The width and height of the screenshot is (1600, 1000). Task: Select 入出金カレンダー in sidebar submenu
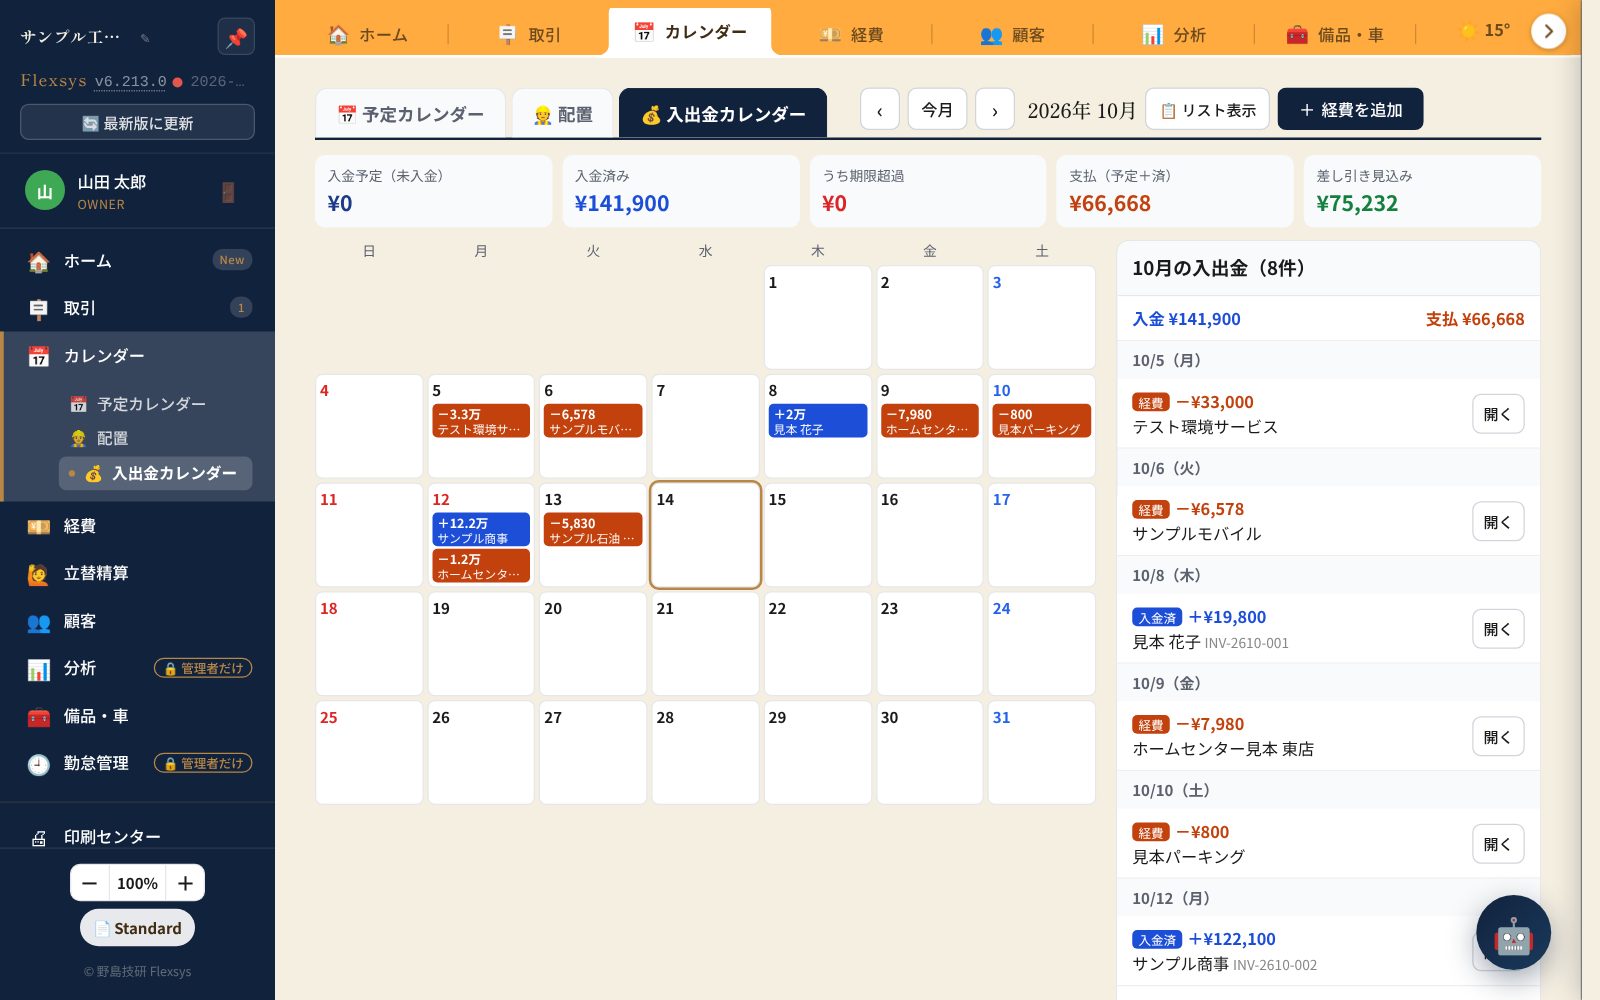click(156, 473)
